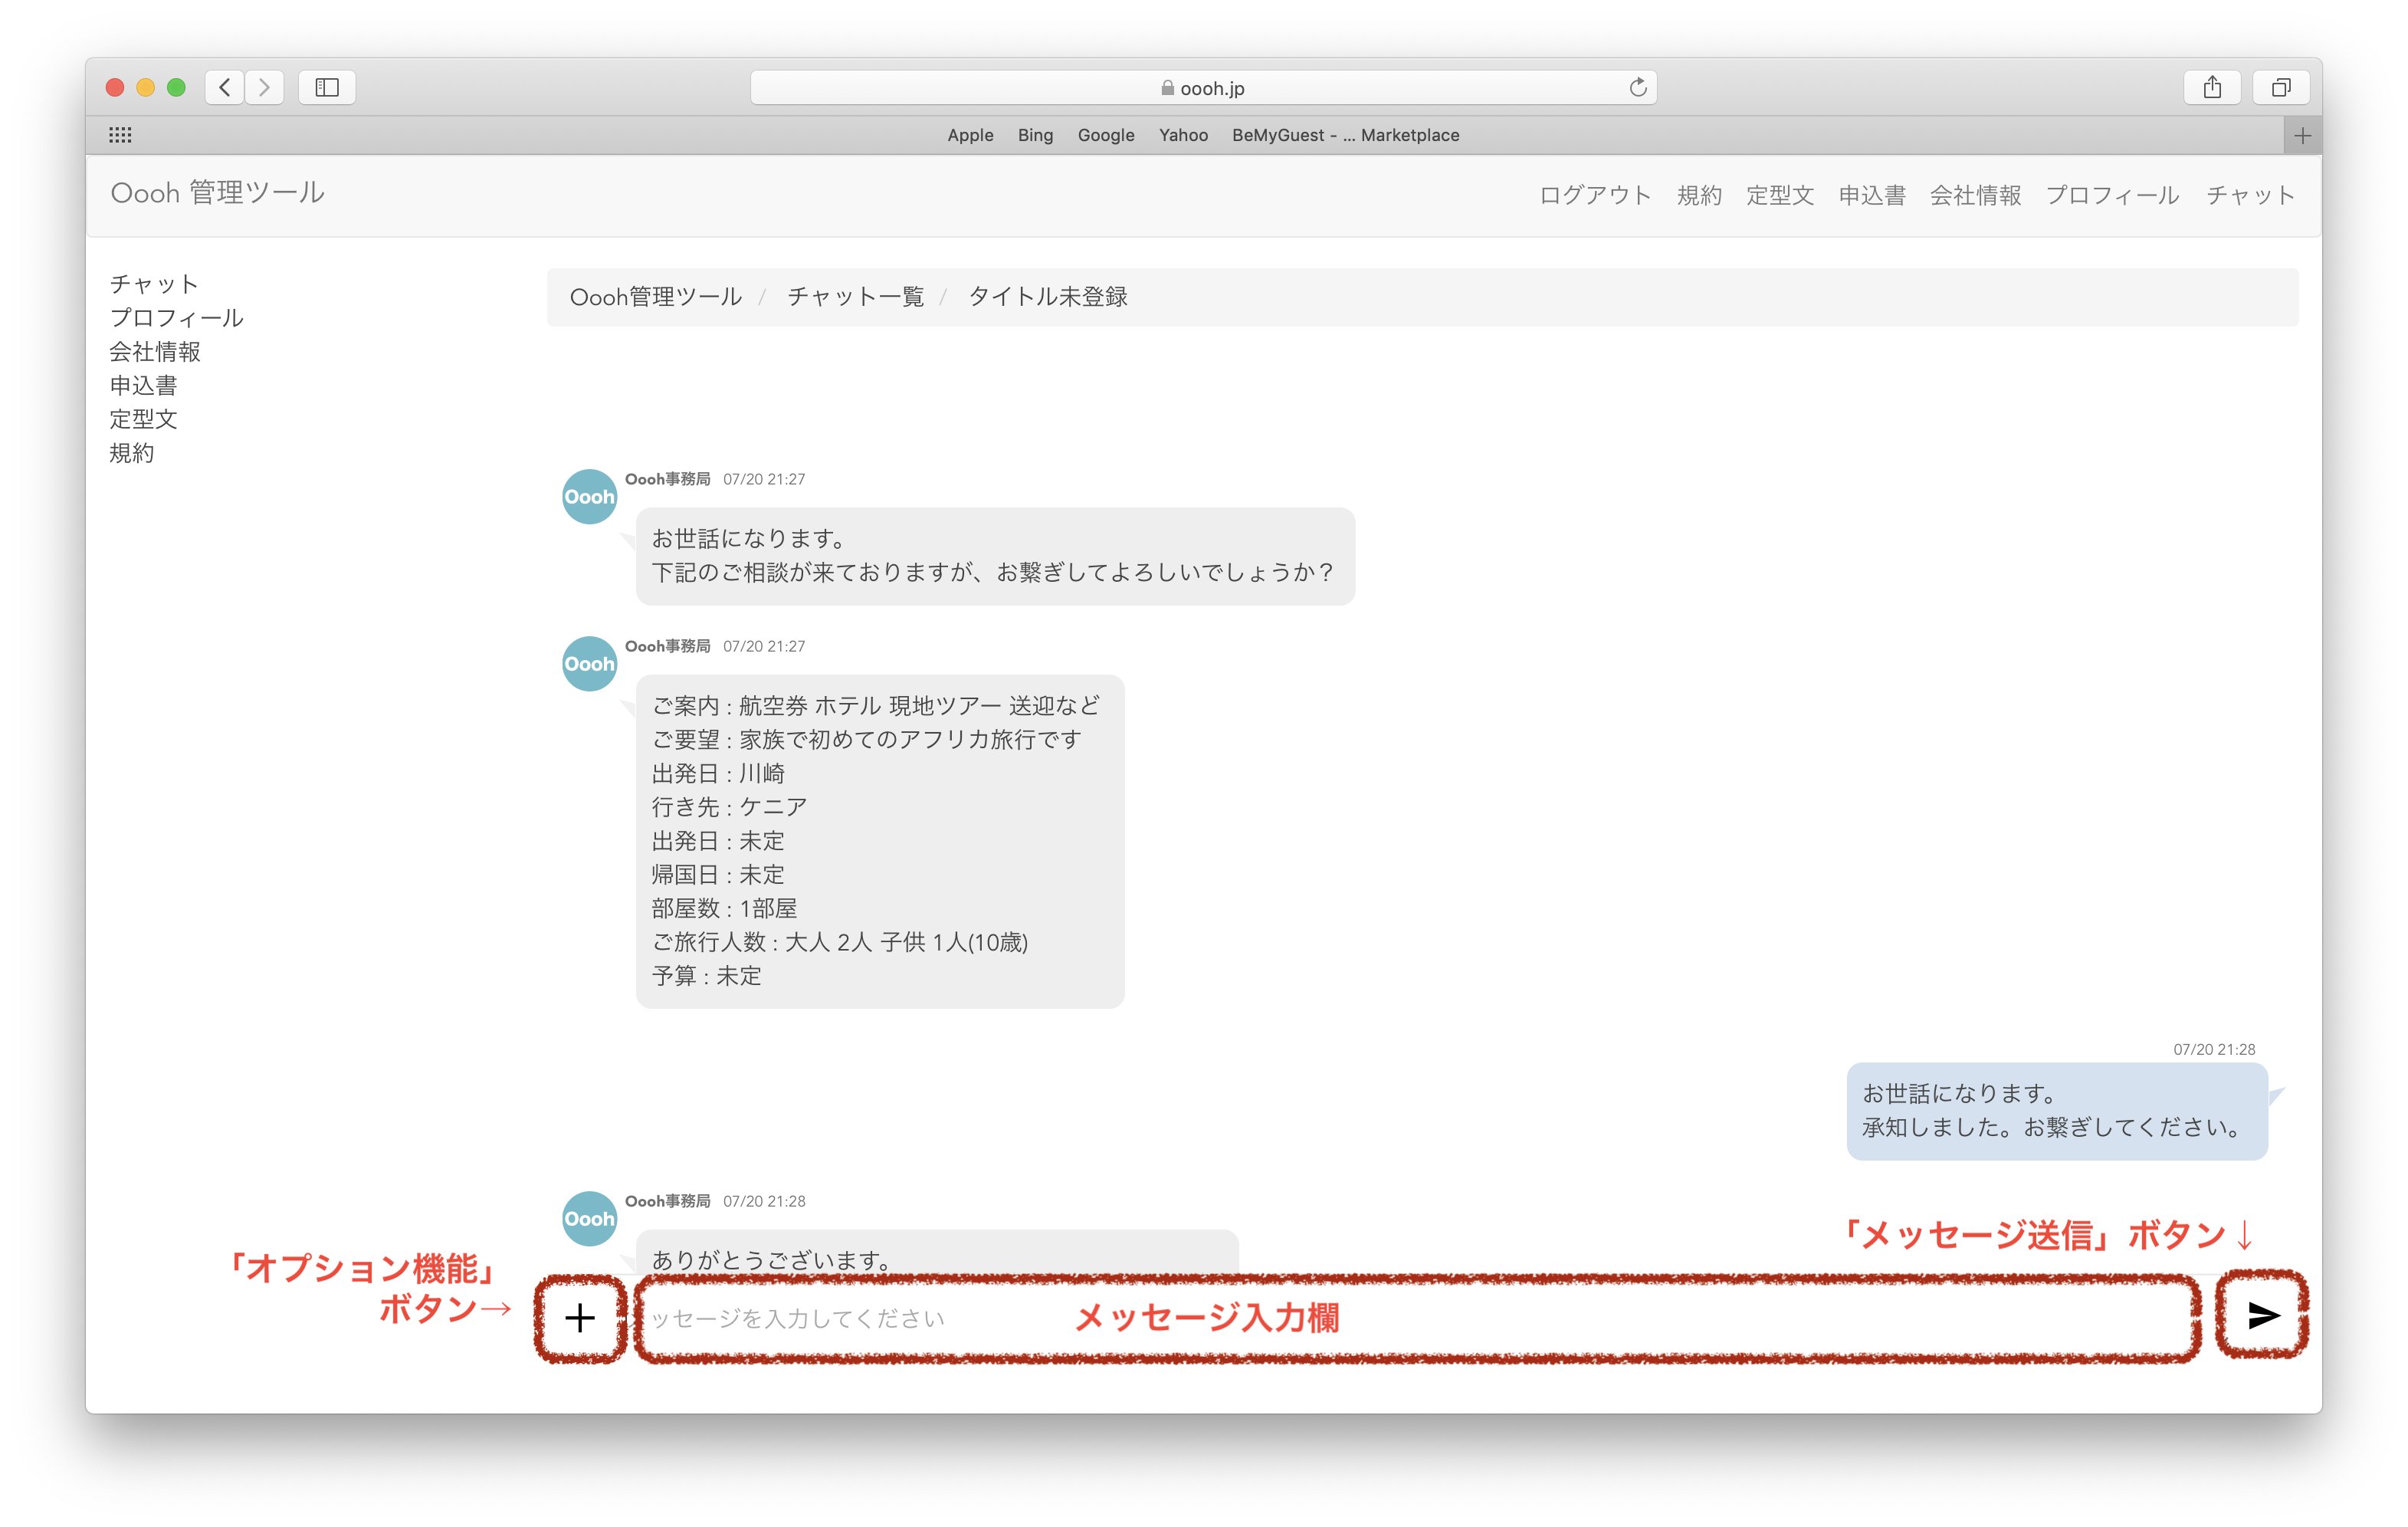Open 定型文 in top navigation

tap(1780, 195)
